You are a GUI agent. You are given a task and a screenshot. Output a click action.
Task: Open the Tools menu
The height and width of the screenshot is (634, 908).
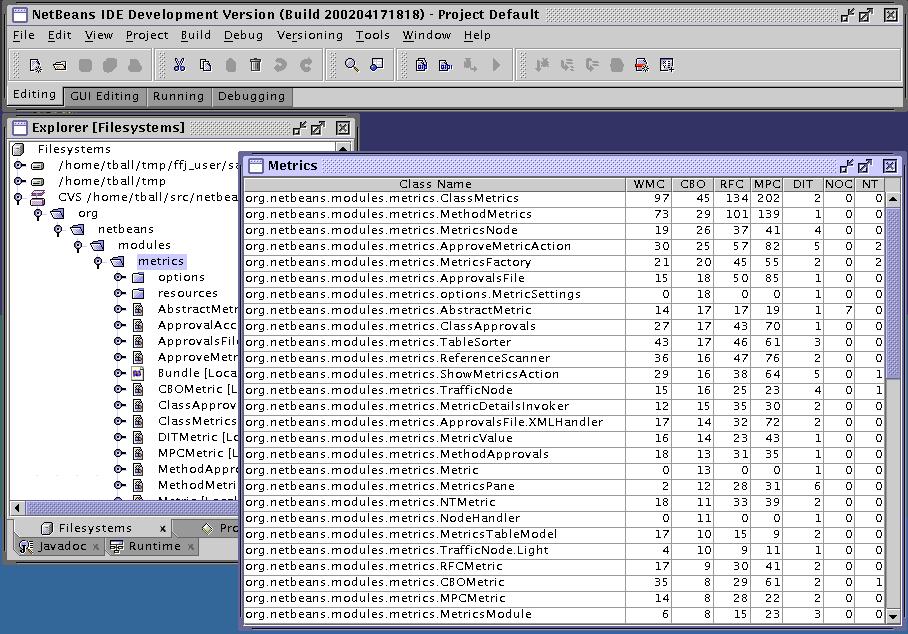coord(372,35)
